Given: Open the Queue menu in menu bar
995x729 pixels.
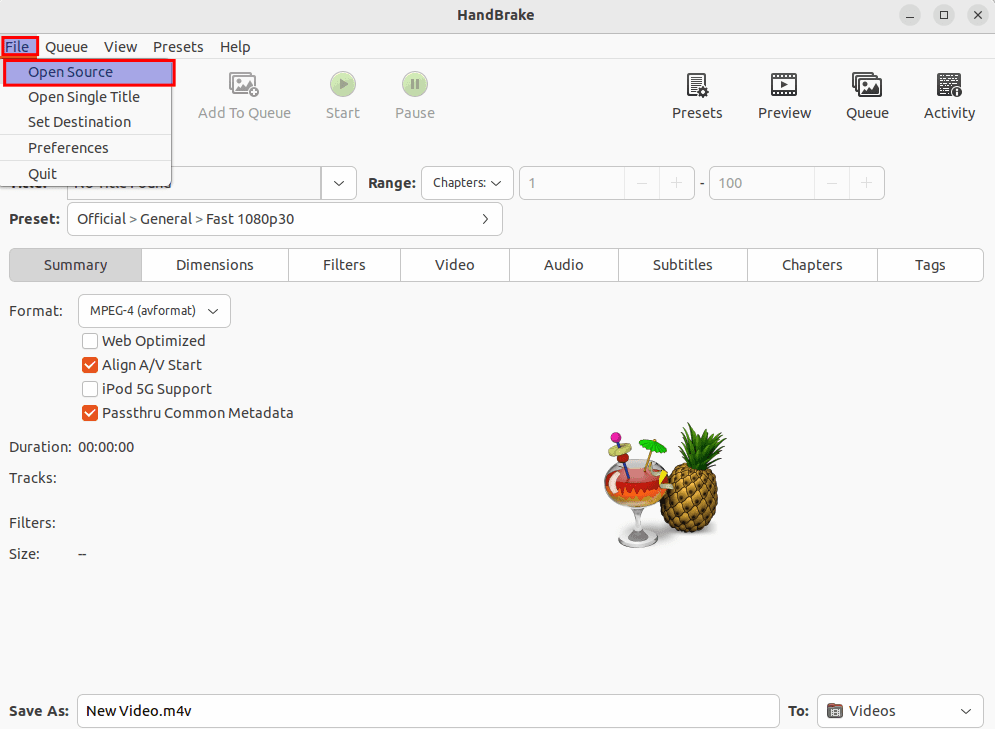Looking at the screenshot, I should tap(67, 47).
